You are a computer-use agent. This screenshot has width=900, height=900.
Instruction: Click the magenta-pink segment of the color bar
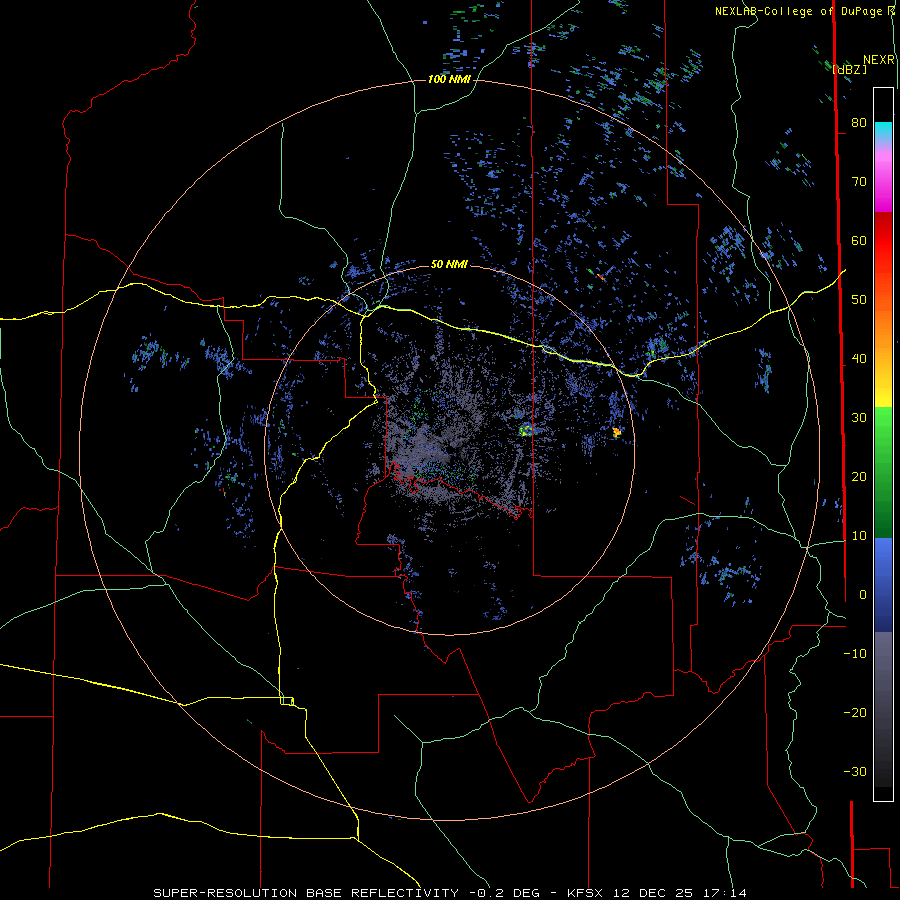(x=883, y=181)
